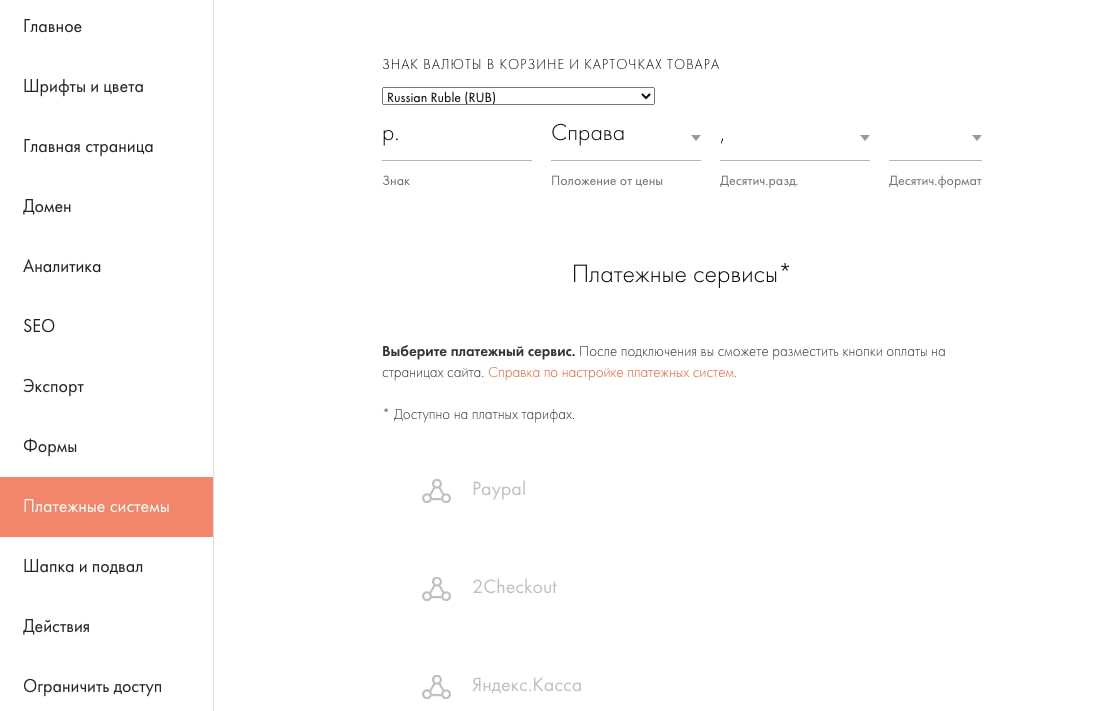Select the Яндекс.Касса service label
Viewport: 1107px width, 711px height.
527,686
